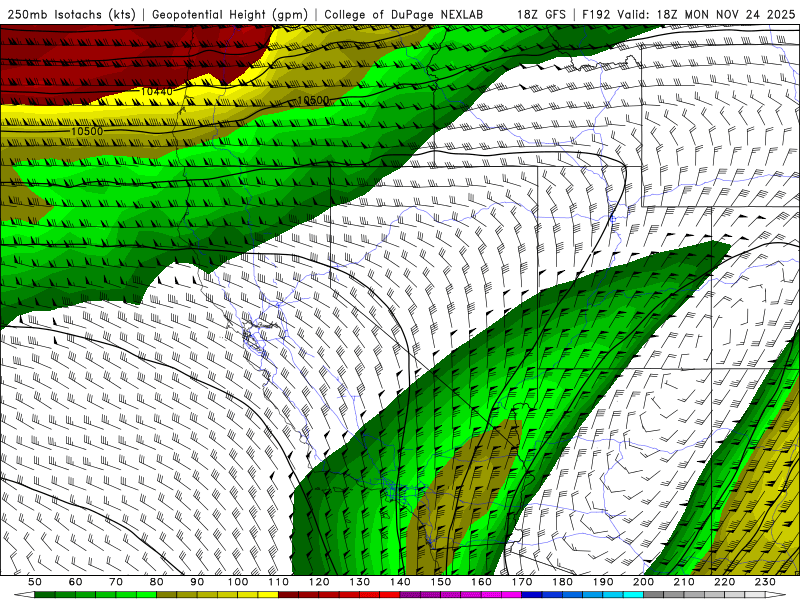Click 'College of DuPage NEXLAB' header text
Image resolution: width=800 pixels, height=600 pixels.
[404, 15]
